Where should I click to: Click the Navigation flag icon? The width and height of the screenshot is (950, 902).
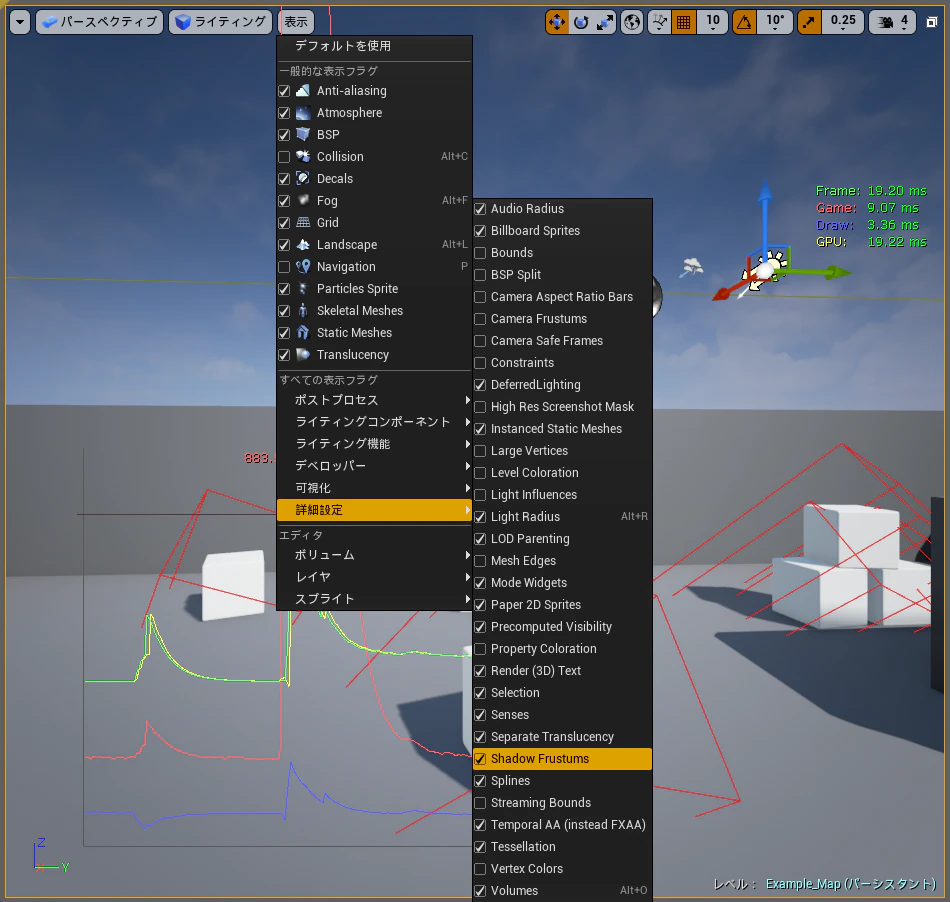coord(303,267)
